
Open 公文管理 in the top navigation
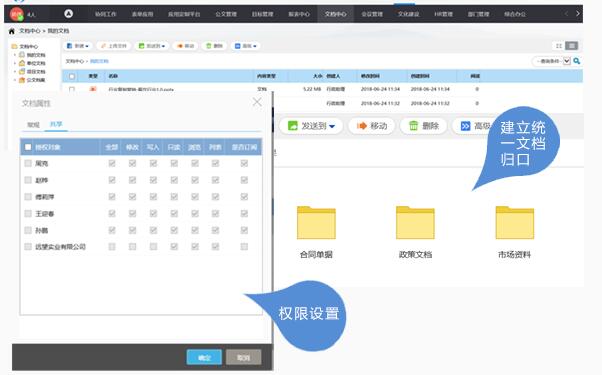tap(226, 14)
